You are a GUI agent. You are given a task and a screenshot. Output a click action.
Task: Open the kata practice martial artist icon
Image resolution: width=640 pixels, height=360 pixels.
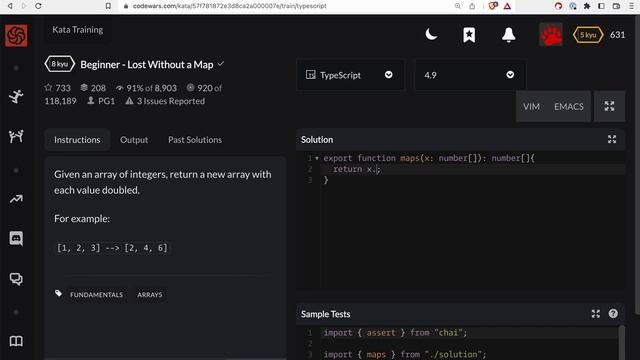click(x=16, y=96)
